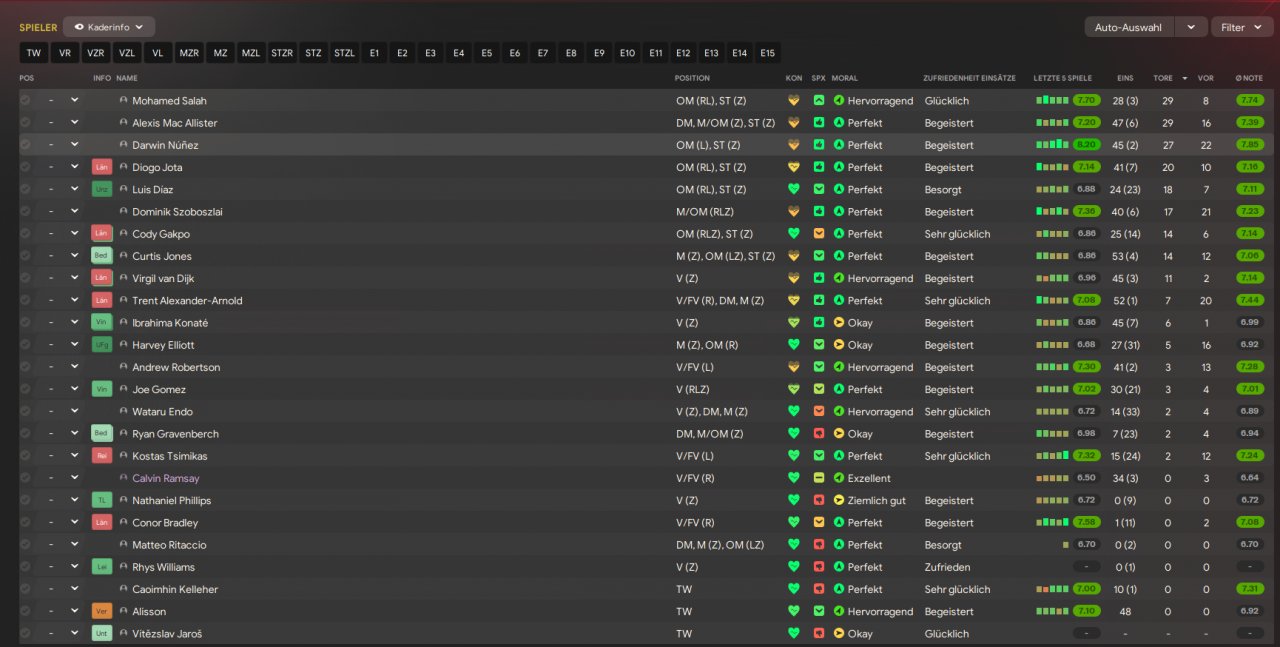
Task: Click Conor Bradley's last 5 games form bars
Action: point(1052,522)
